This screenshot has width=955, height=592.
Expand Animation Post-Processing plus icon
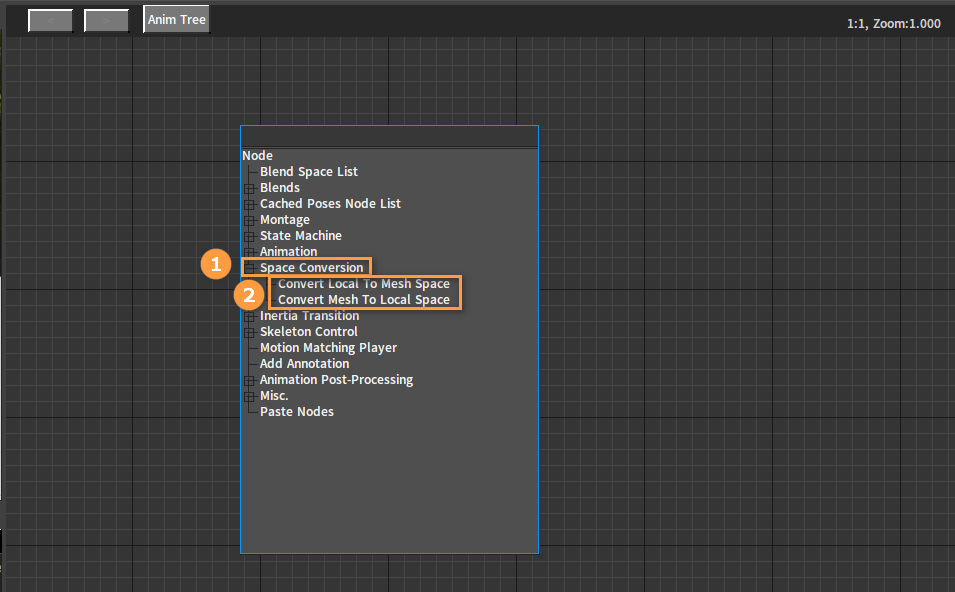tap(249, 380)
